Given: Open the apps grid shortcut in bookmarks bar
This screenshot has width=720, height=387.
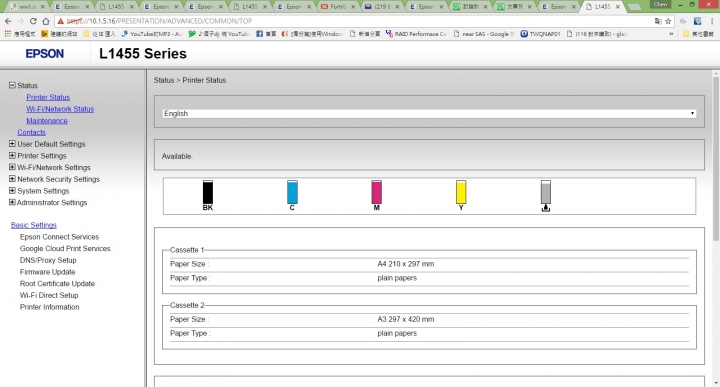Looking at the screenshot, I should [7, 34].
